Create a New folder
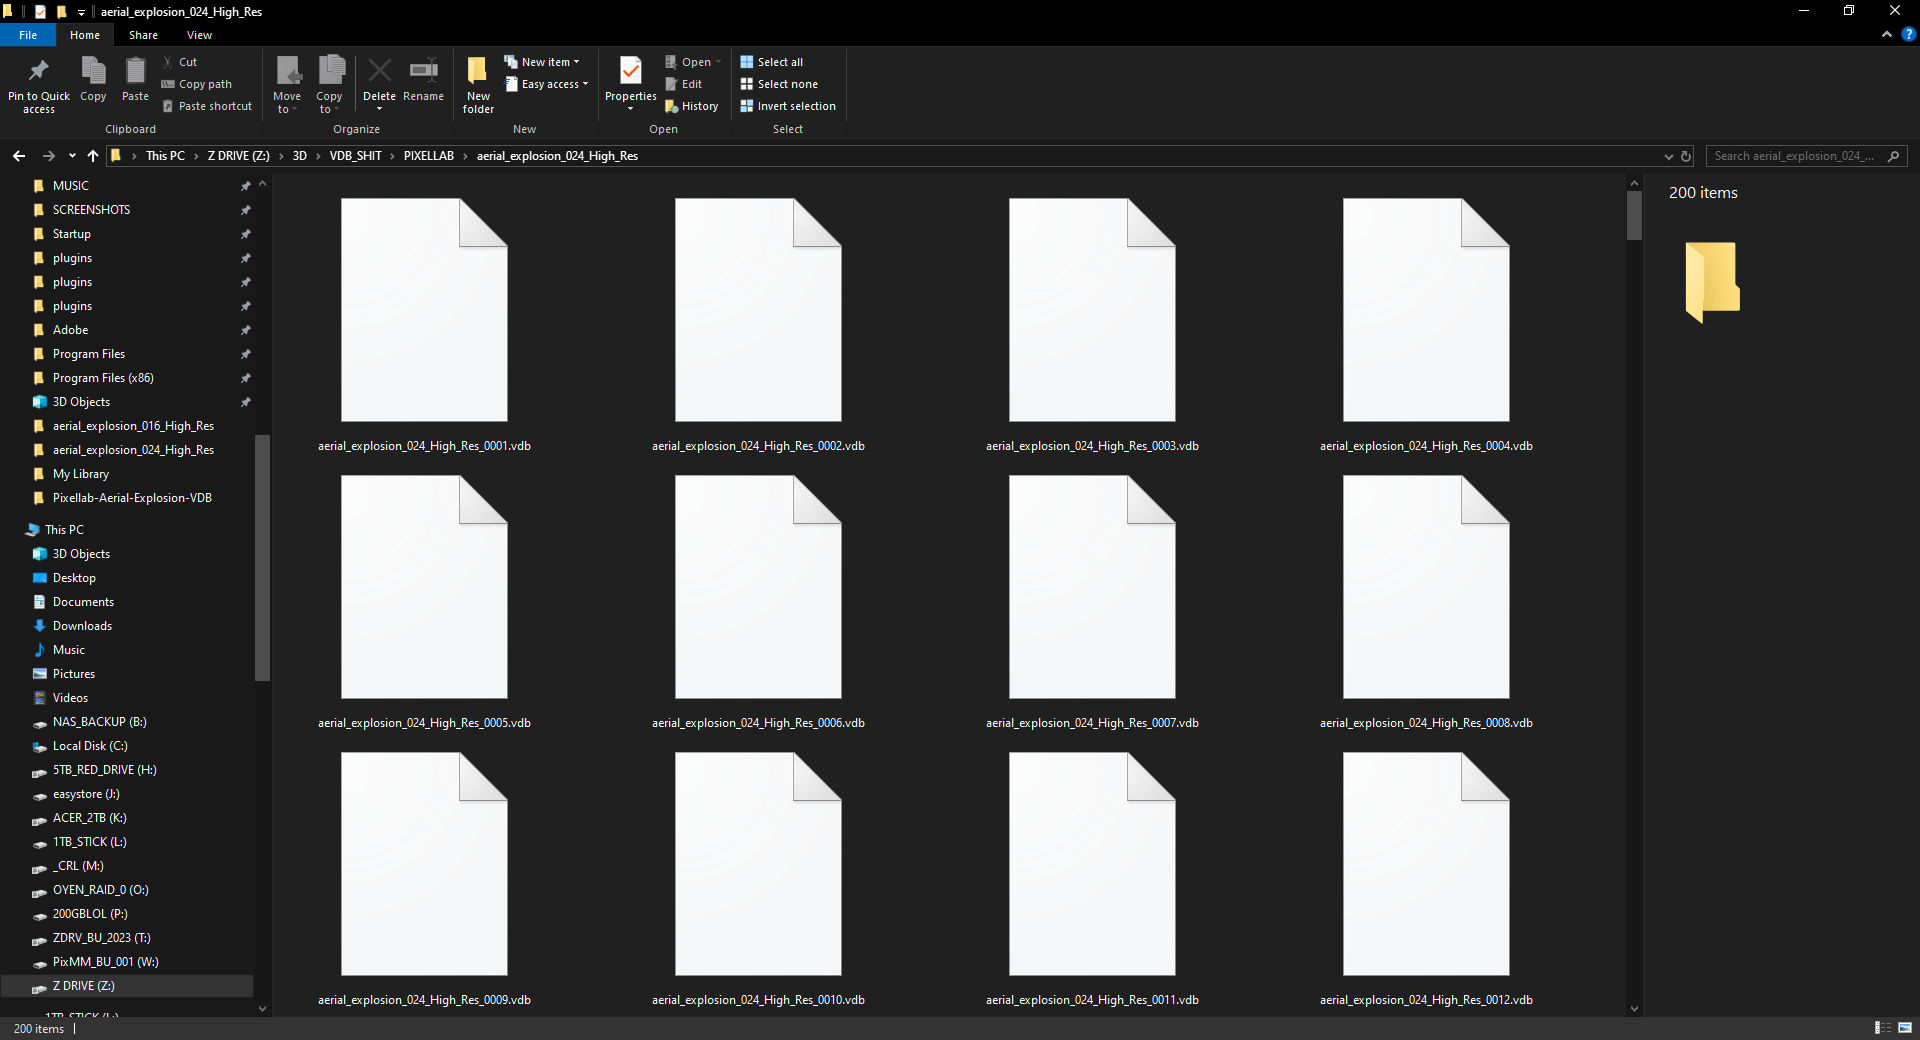Viewport: 1920px width, 1040px height. 478,85
